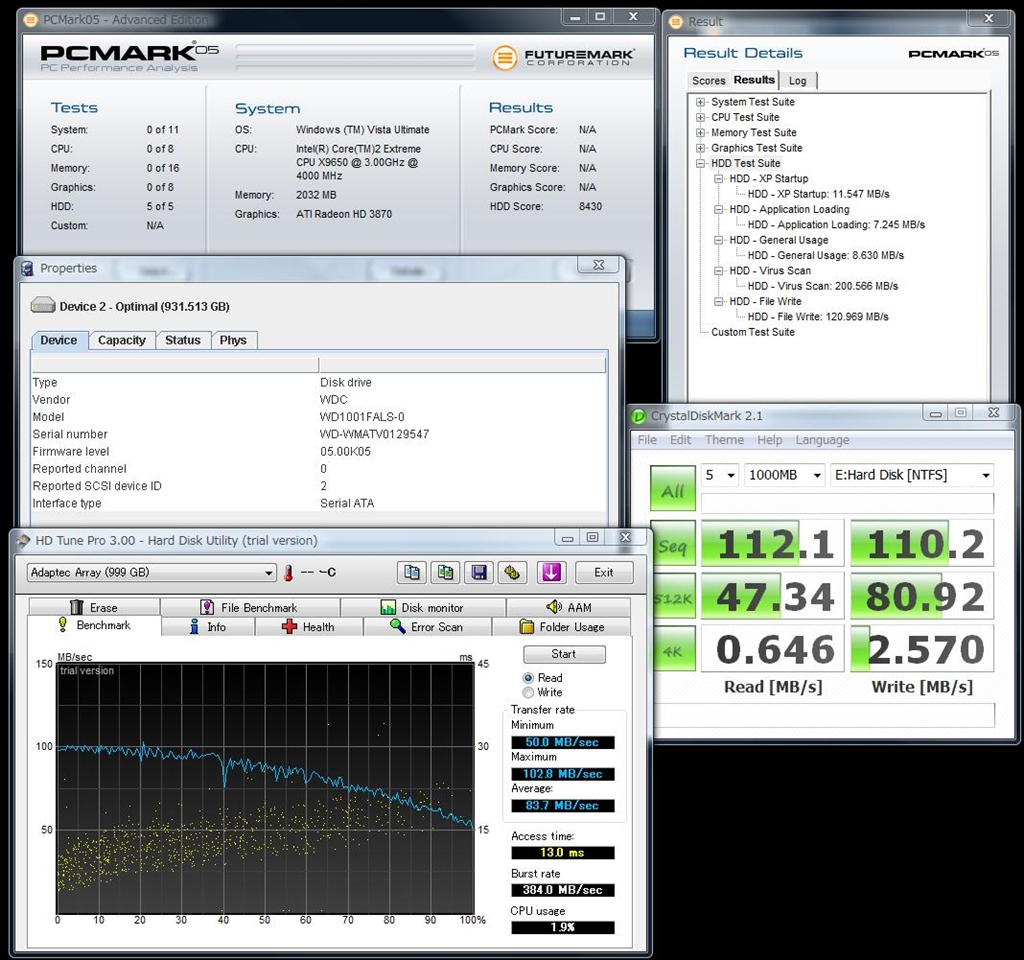This screenshot has width=1024, height=960.
Task: Select the Phys tab in Properties
Action: click(x=233, y=340)
